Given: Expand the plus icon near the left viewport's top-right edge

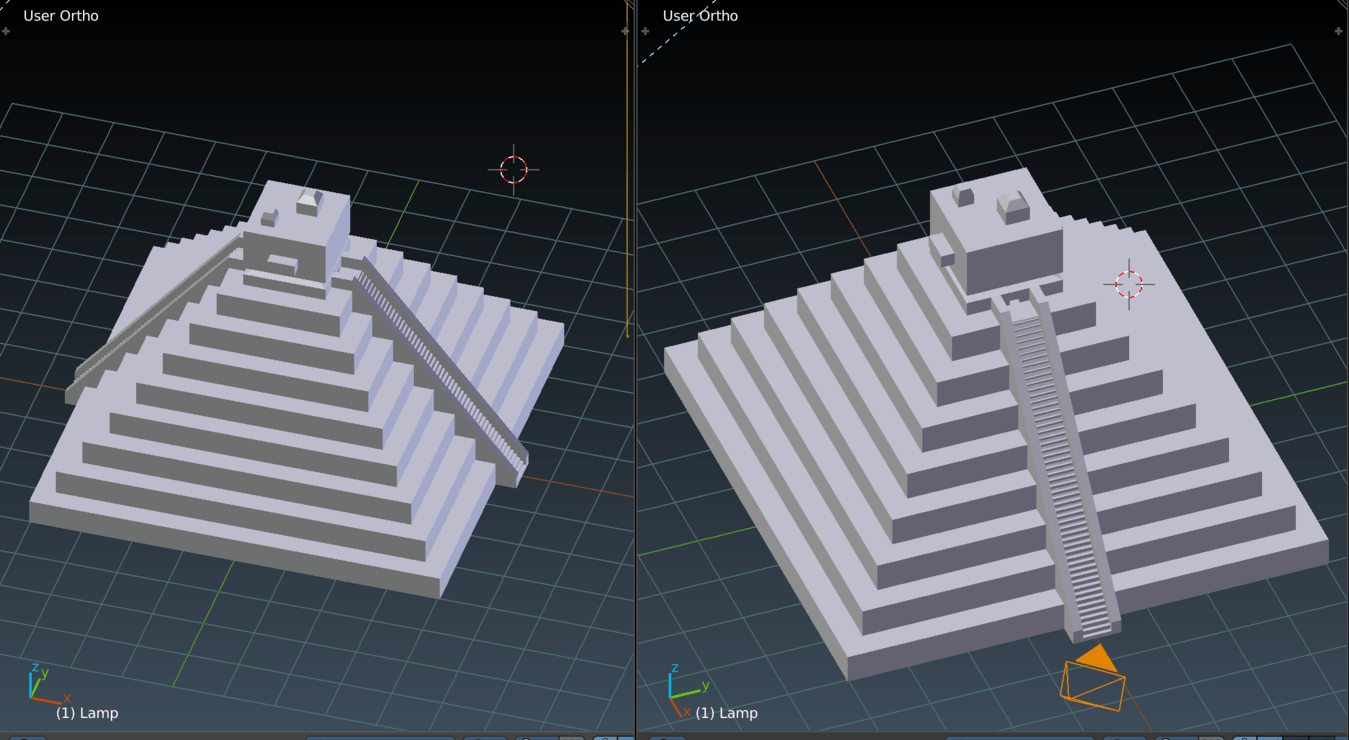Looking at the screenshot, I should click(625, 31).
